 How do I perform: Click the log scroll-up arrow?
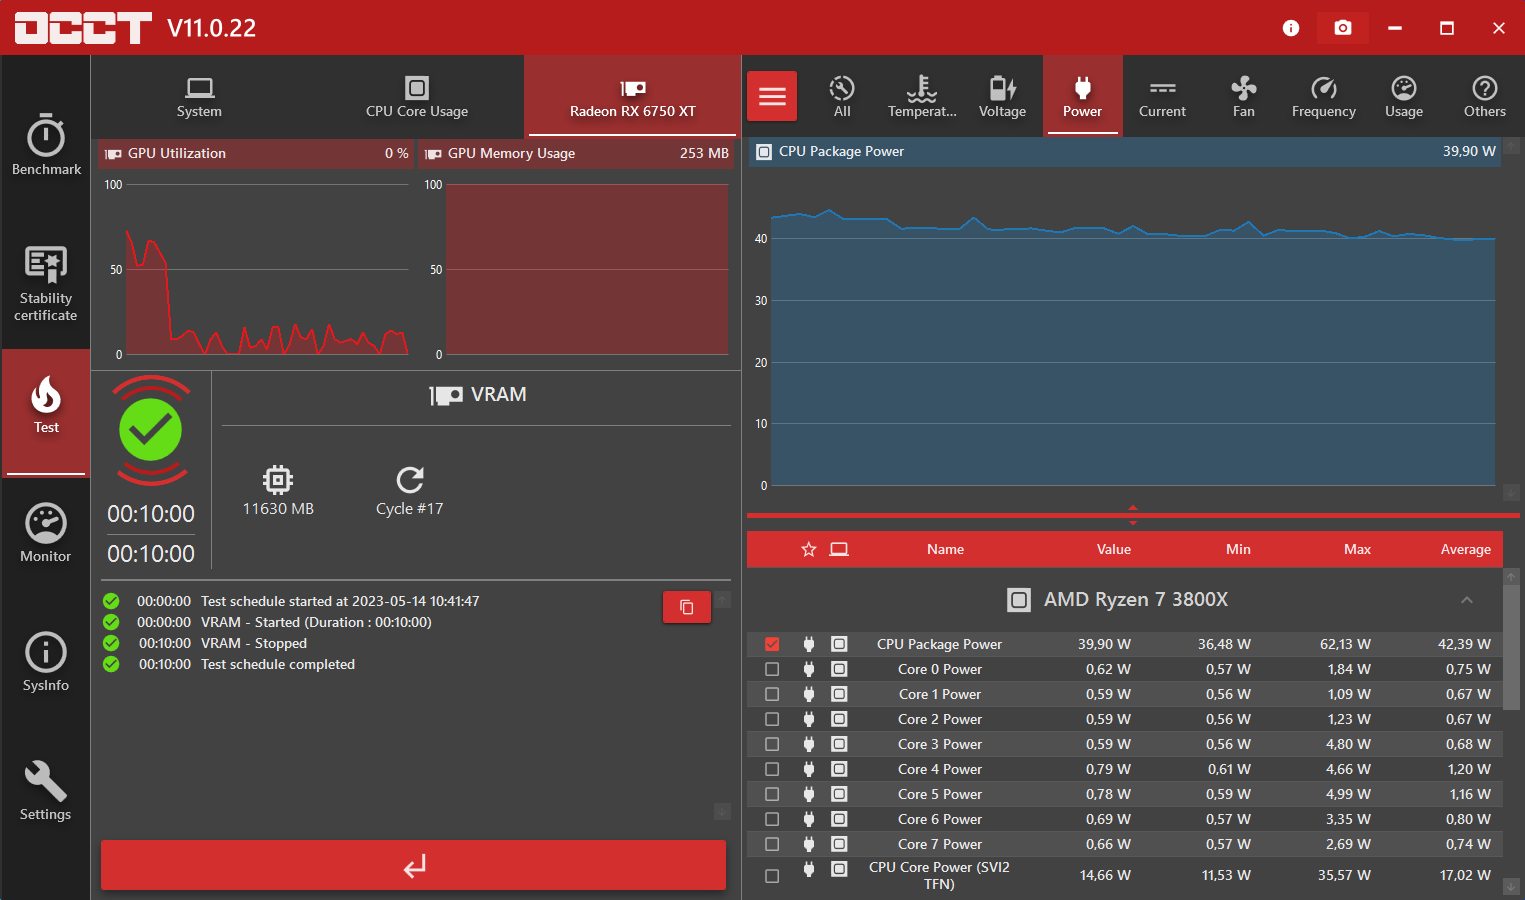(722, 600)
